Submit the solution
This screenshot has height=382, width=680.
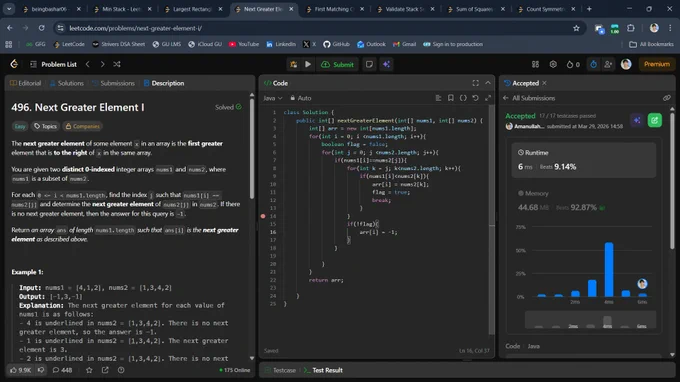(337, 64)
